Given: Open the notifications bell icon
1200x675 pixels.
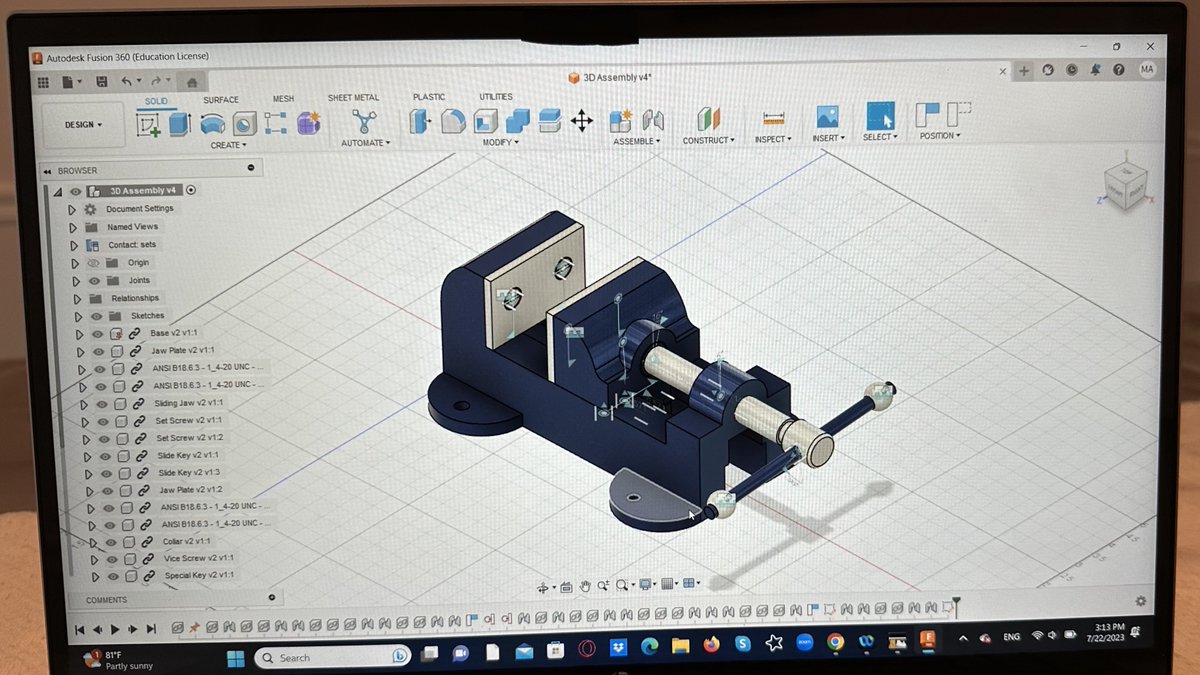Looking at the screenshot, I should click(1096, 70).
